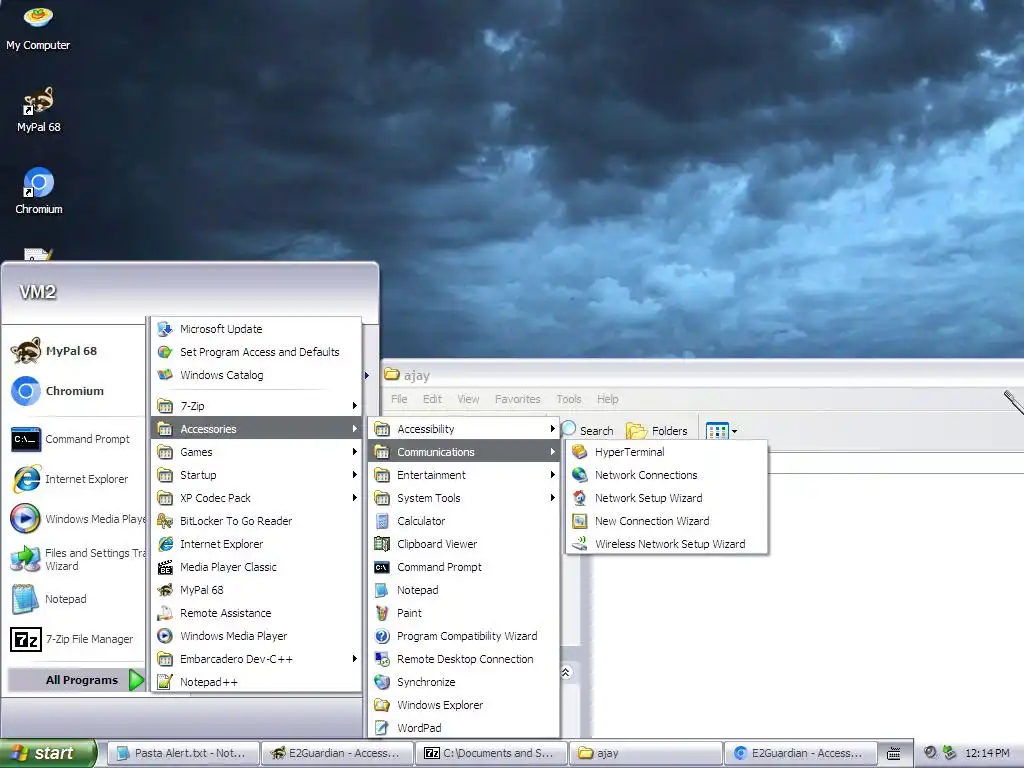Image resolution: width=1024 pixels, height=768 pixels.
Task: Click the taskbar clock showing 12:14 PM
Action: click(x=987, y=753)
